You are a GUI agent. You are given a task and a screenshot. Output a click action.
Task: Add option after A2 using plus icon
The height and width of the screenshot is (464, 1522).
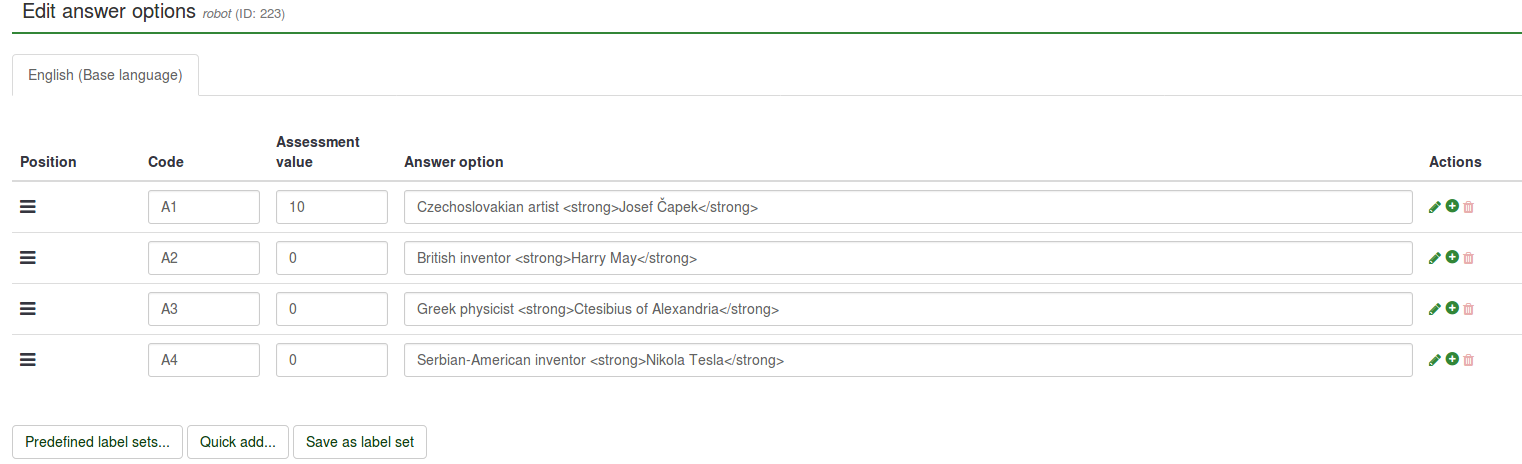pos(1452,257)
